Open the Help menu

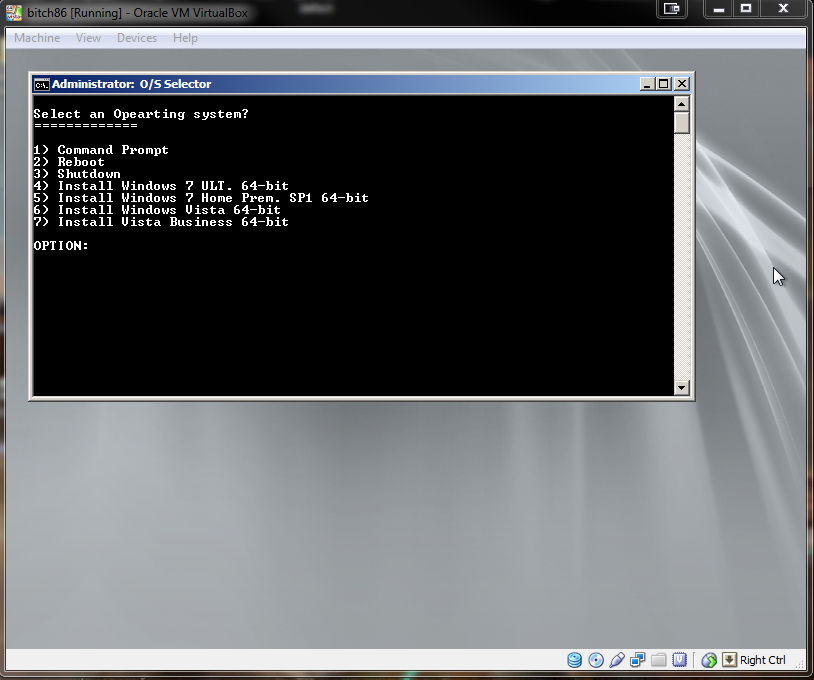185,38
